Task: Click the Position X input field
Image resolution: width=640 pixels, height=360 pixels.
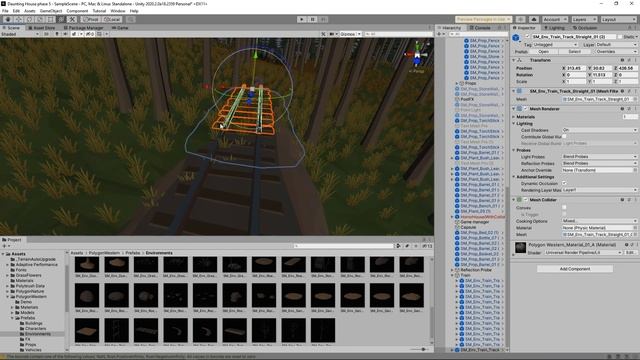Action: tap(576, 68)
